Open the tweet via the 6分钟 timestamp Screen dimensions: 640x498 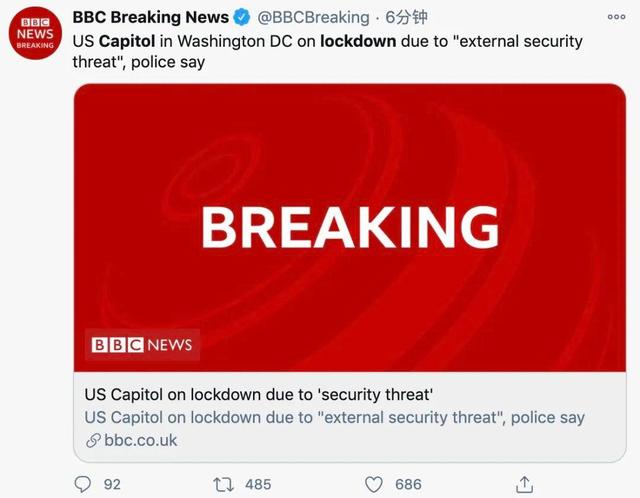(406, 18)
